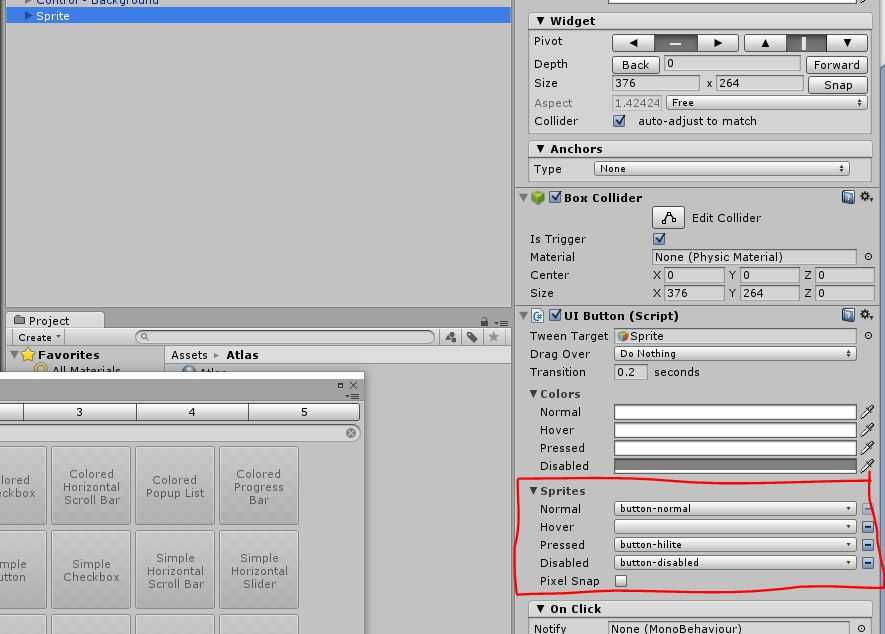Set pivot to horizontal center
This screenshot has width=885, height=634.
pos(676,43)
